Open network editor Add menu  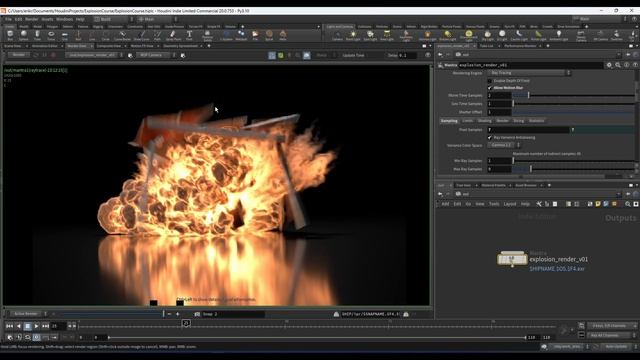445,204
